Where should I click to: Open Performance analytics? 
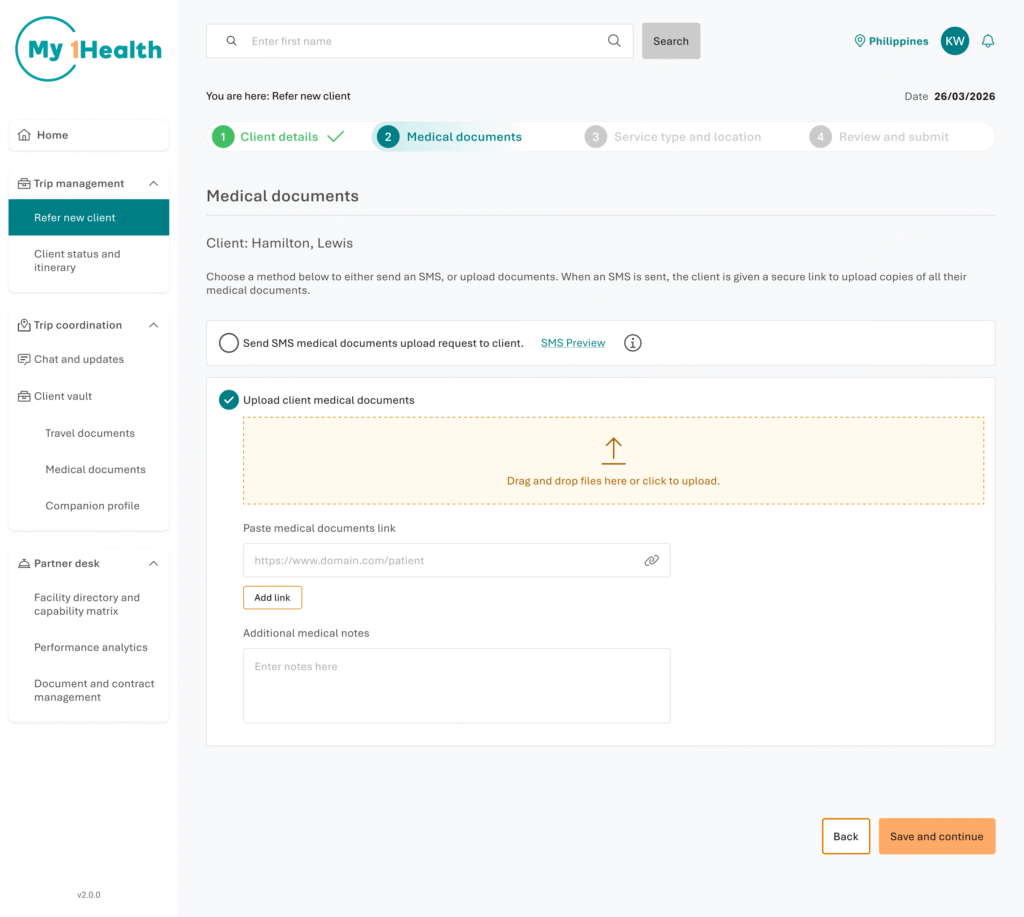pos(91,647)
